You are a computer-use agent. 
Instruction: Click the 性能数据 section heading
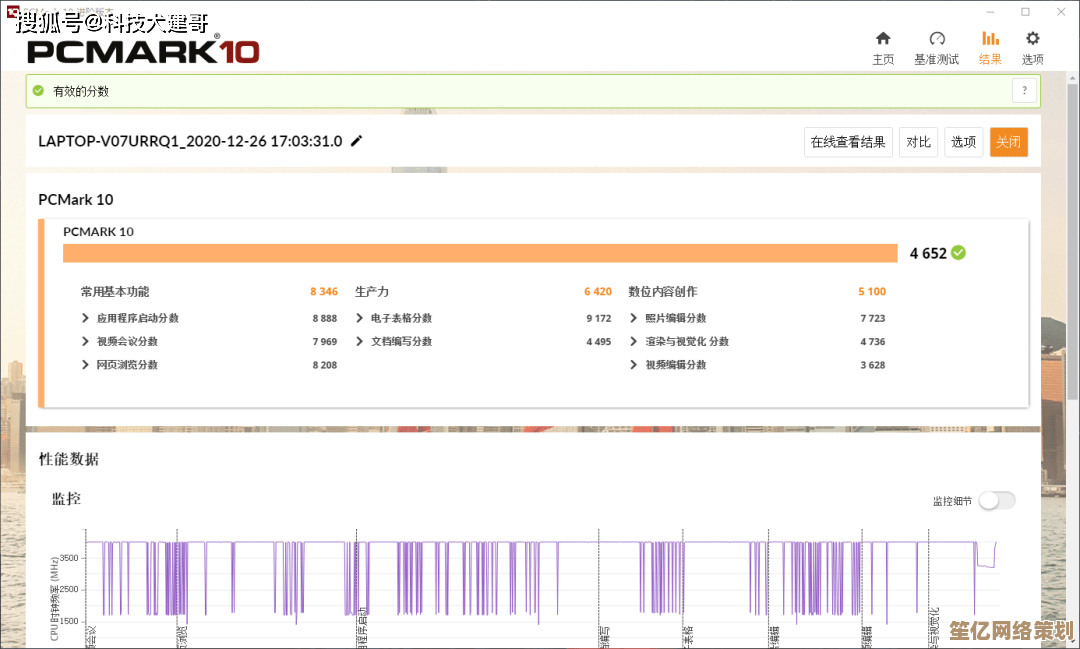coord(69,460)
